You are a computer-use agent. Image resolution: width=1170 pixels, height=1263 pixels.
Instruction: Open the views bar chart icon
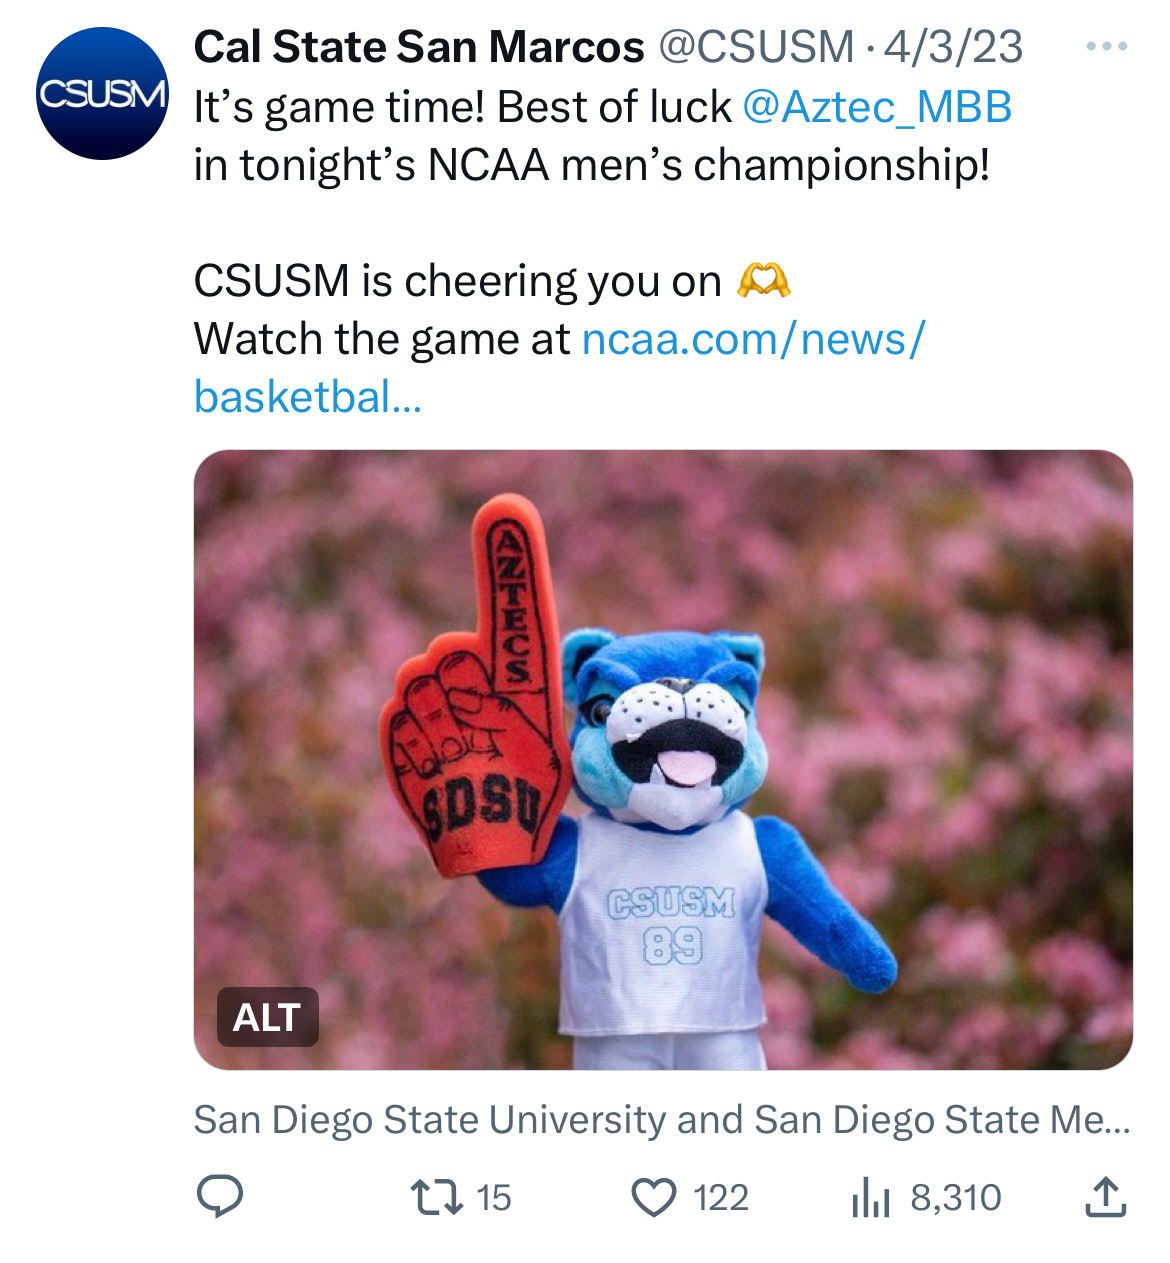coord(870,1197)
